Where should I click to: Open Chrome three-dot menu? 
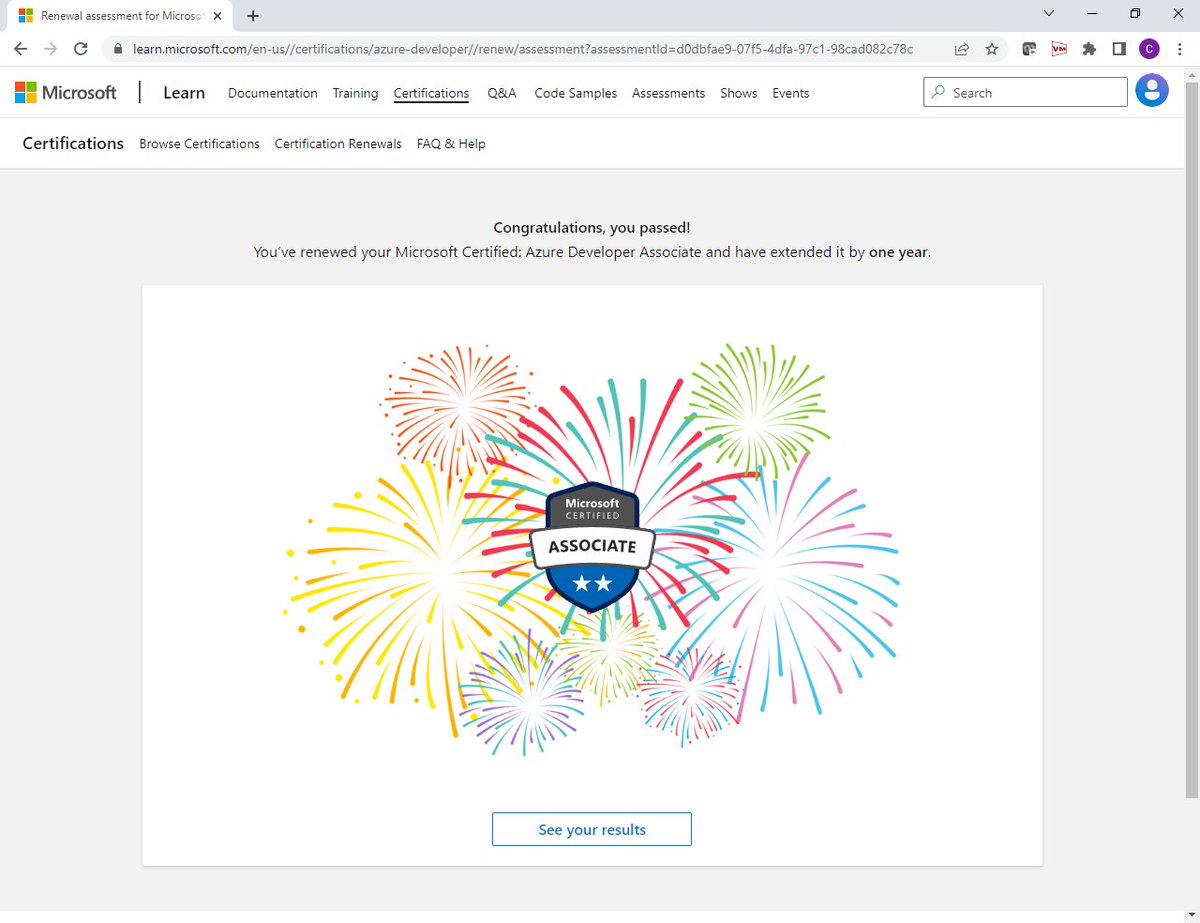click(1180, 48)
